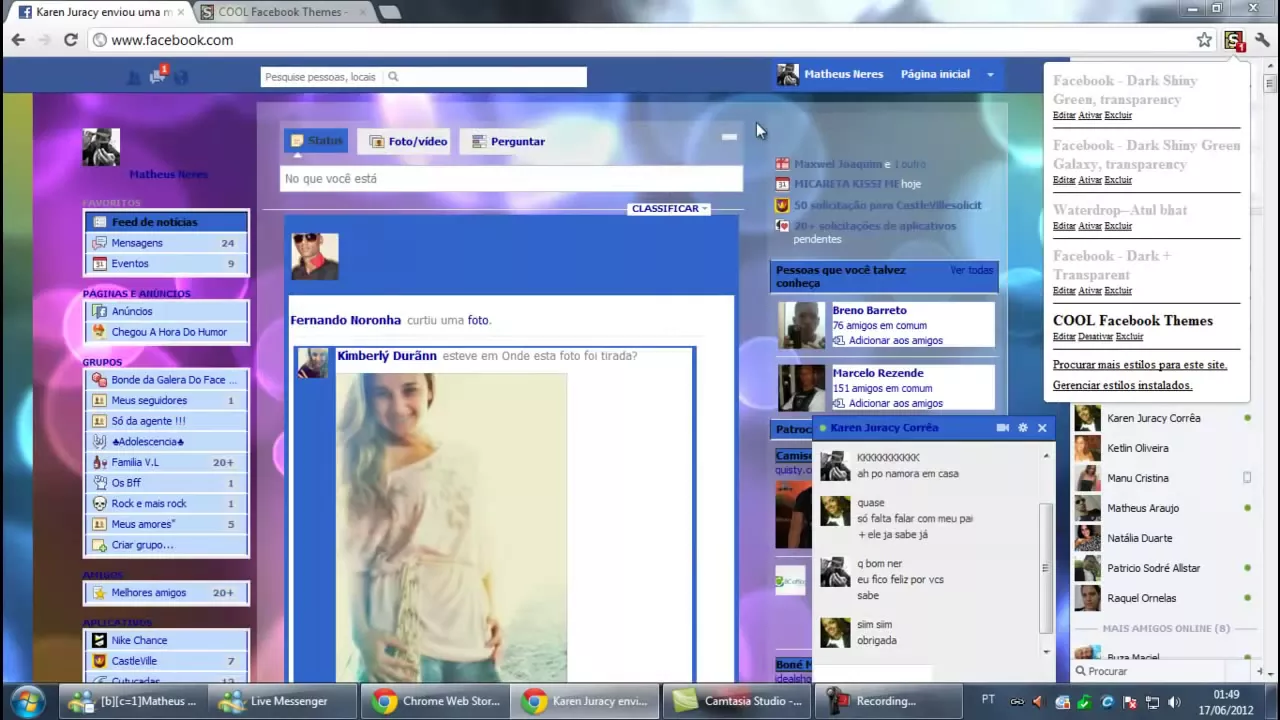Open Facebook globe notifications icon
1280x720 pixels.
click(181, 77)
